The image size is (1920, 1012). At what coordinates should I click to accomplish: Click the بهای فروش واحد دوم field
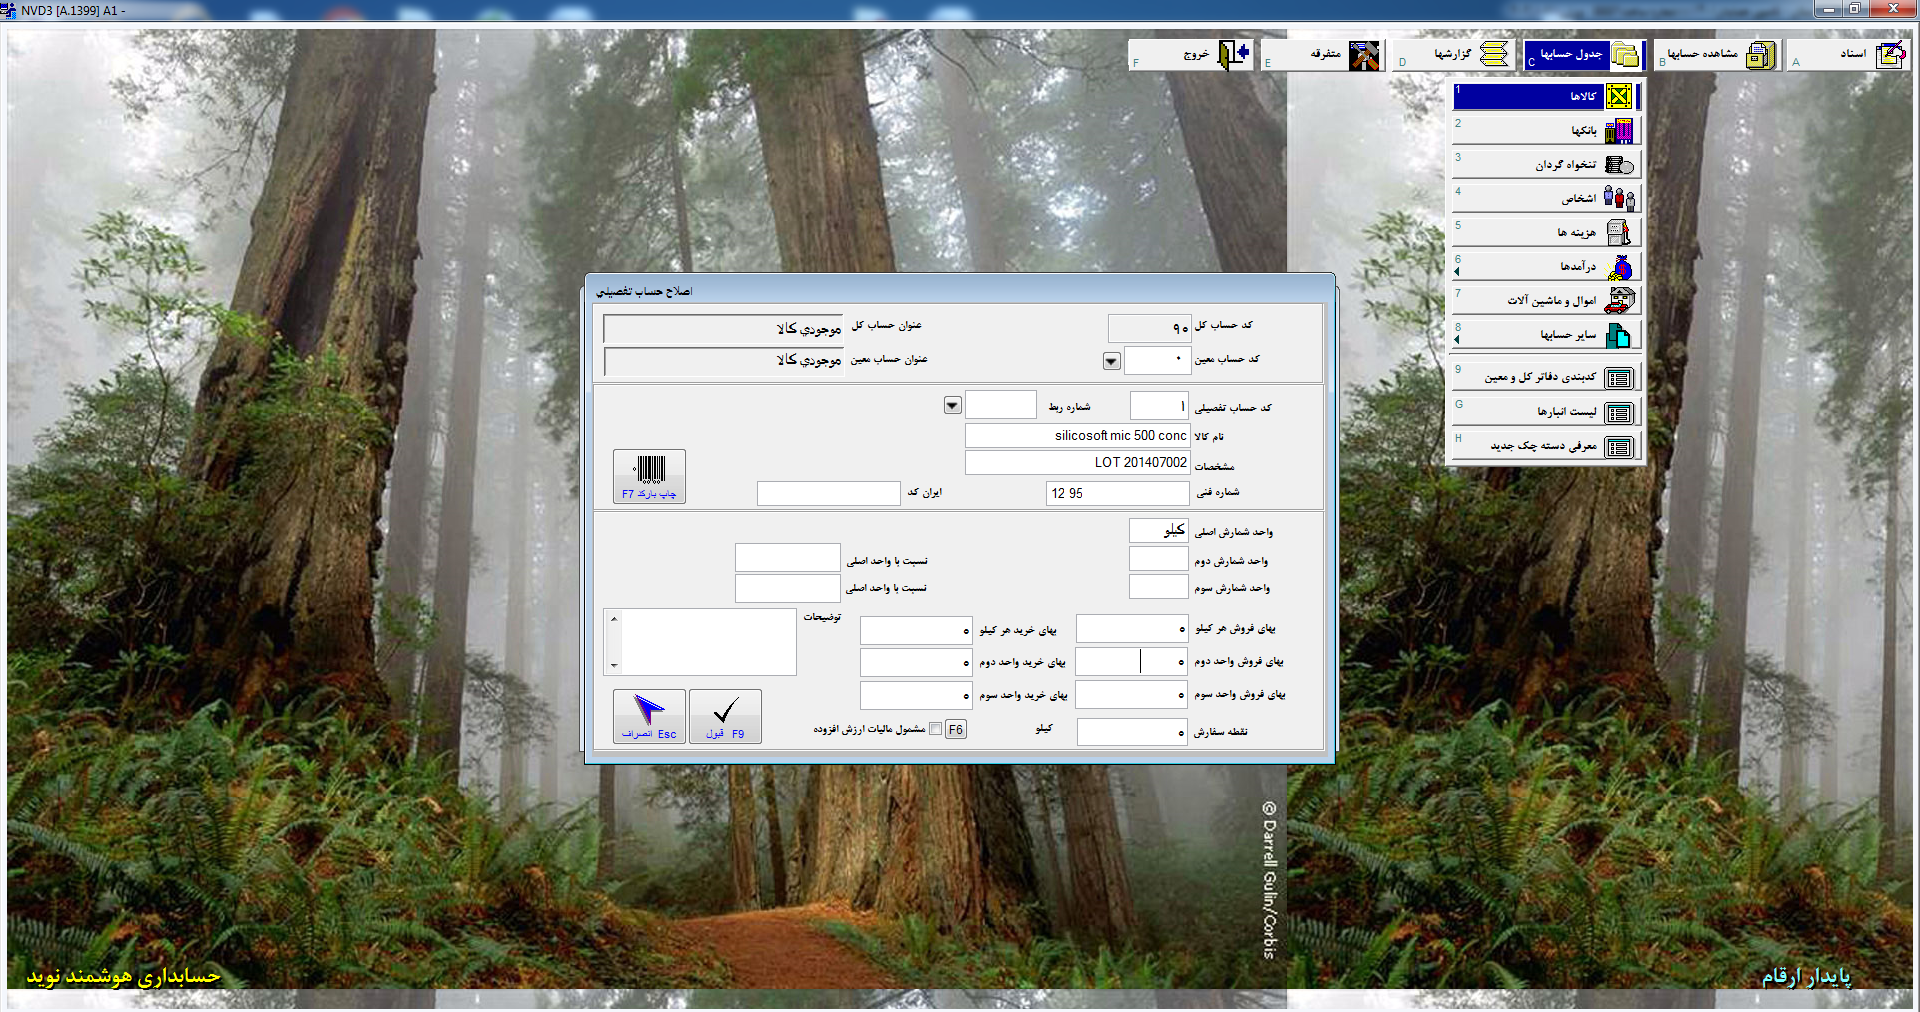(1132, 661)
